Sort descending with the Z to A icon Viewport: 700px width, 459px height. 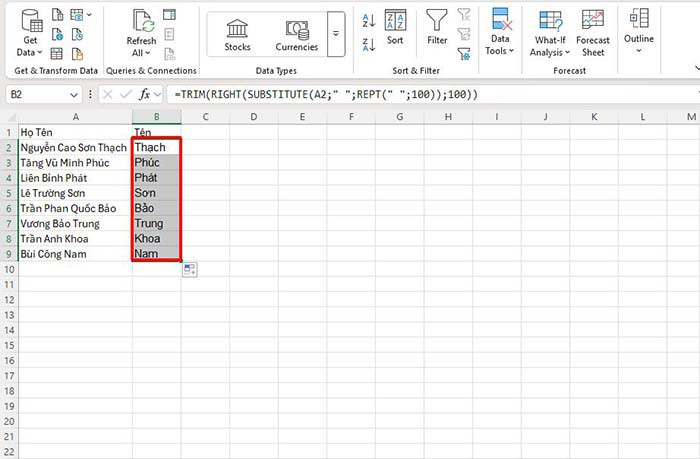click(x=368, y=42)
